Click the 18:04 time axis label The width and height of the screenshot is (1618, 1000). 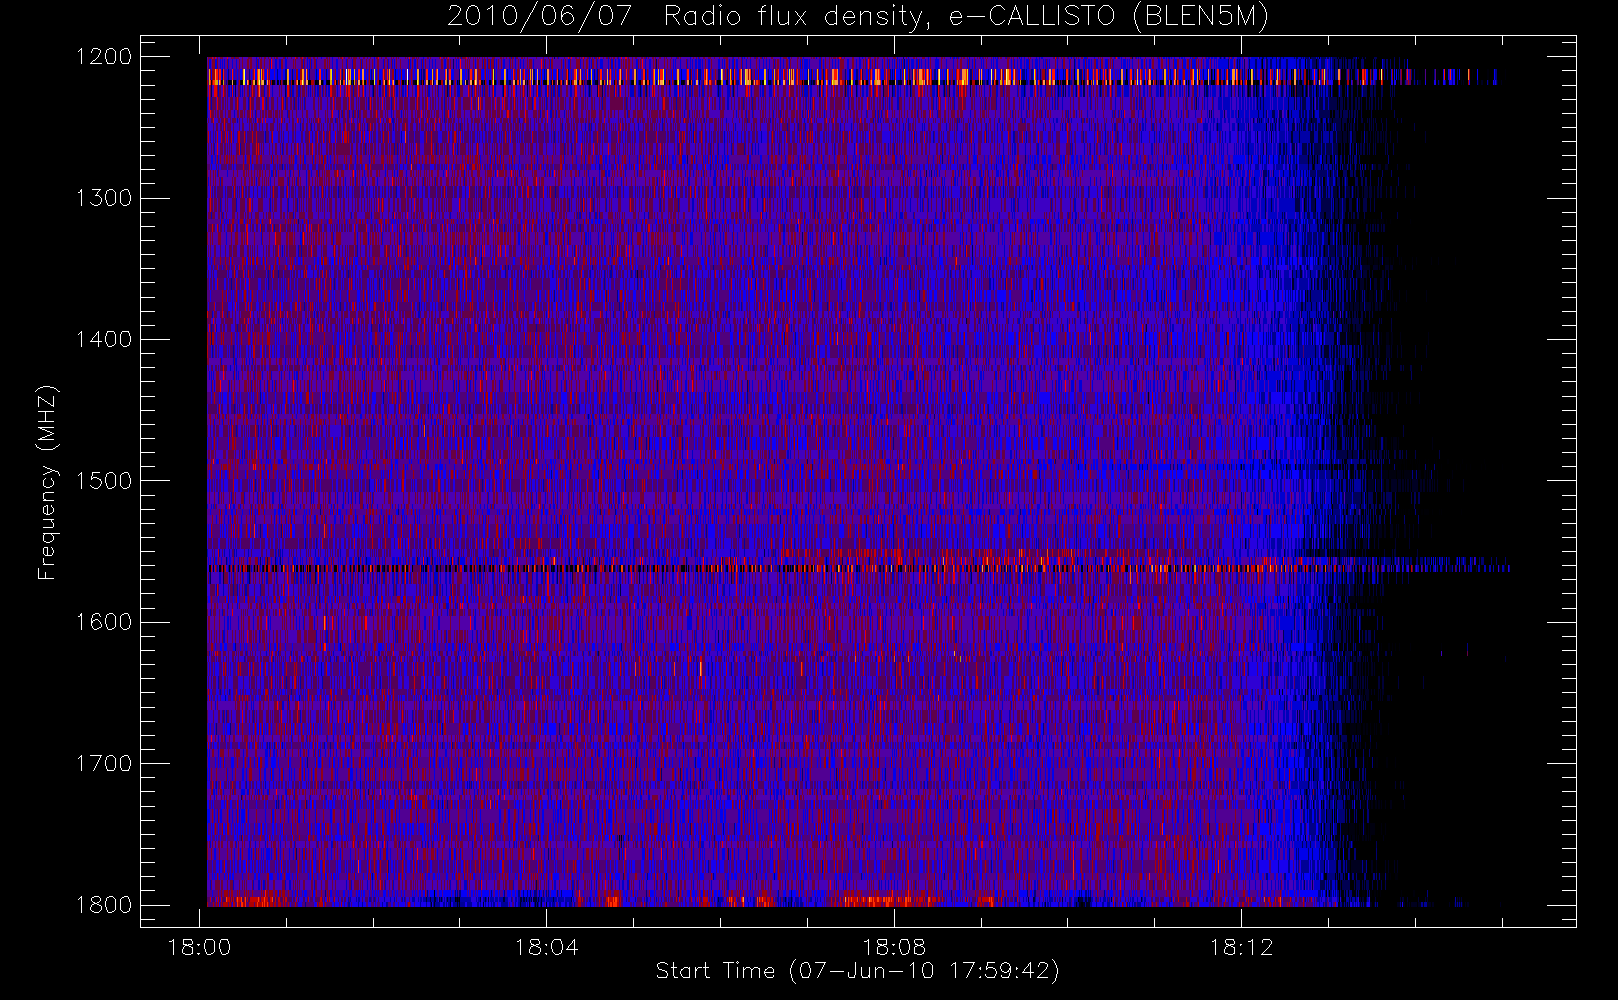(x=547, y=947)
